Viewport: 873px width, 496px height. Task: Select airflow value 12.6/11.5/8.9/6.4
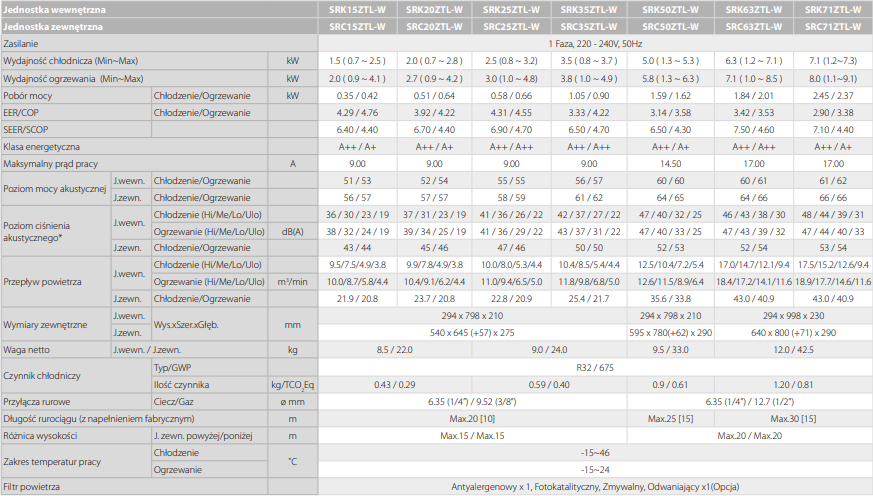670,282
